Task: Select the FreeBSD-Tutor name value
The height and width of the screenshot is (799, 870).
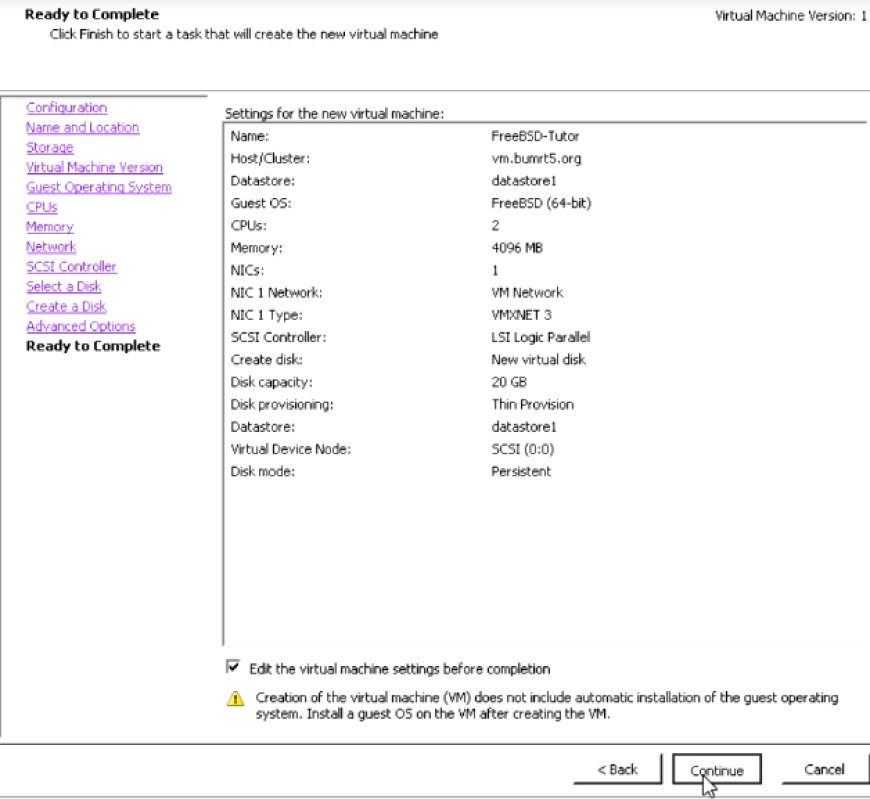Action: 535,136
